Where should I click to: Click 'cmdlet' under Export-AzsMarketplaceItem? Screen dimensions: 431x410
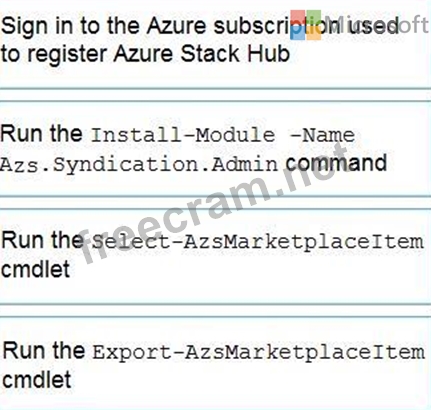37,379
